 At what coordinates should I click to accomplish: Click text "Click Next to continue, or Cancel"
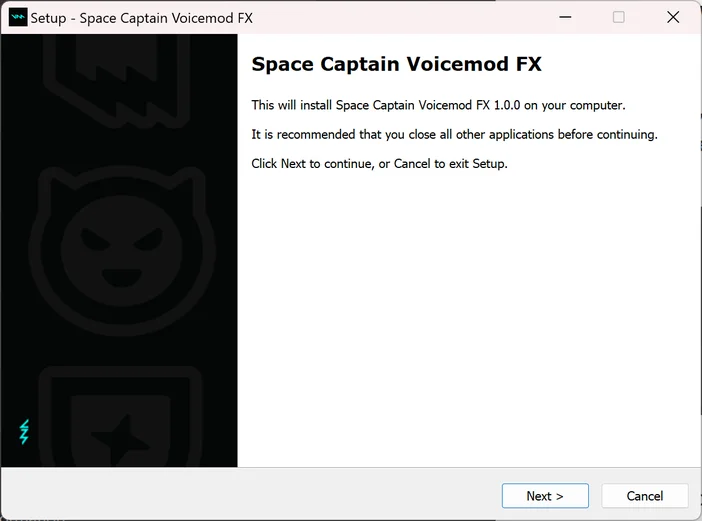[x=341, y=164]
